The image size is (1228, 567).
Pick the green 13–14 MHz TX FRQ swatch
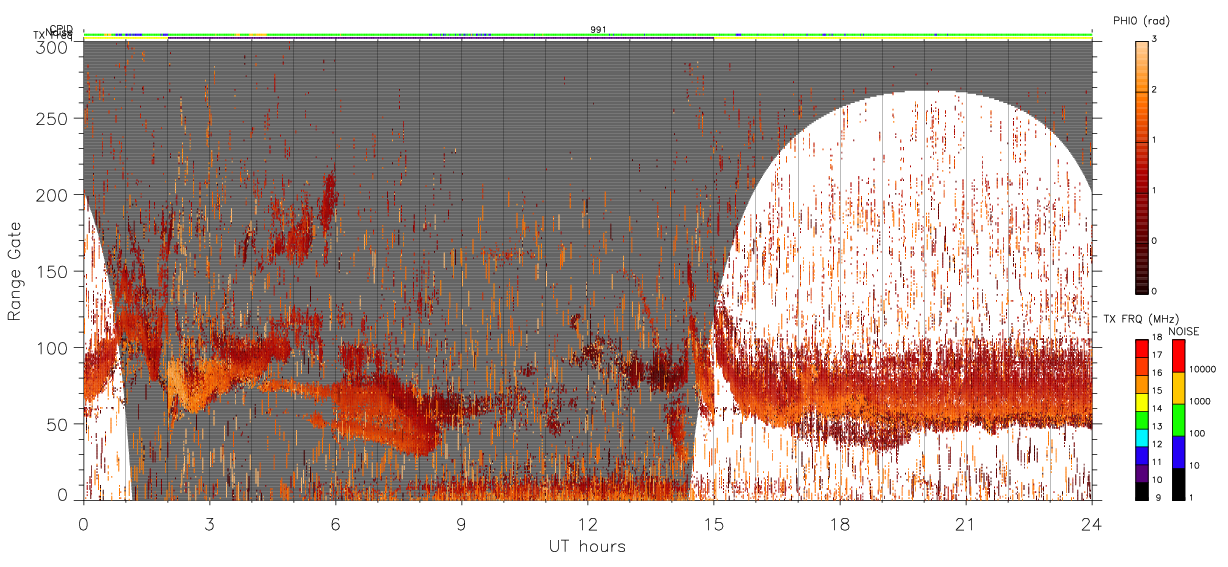pyautogui.click(x=1141, y=419)
